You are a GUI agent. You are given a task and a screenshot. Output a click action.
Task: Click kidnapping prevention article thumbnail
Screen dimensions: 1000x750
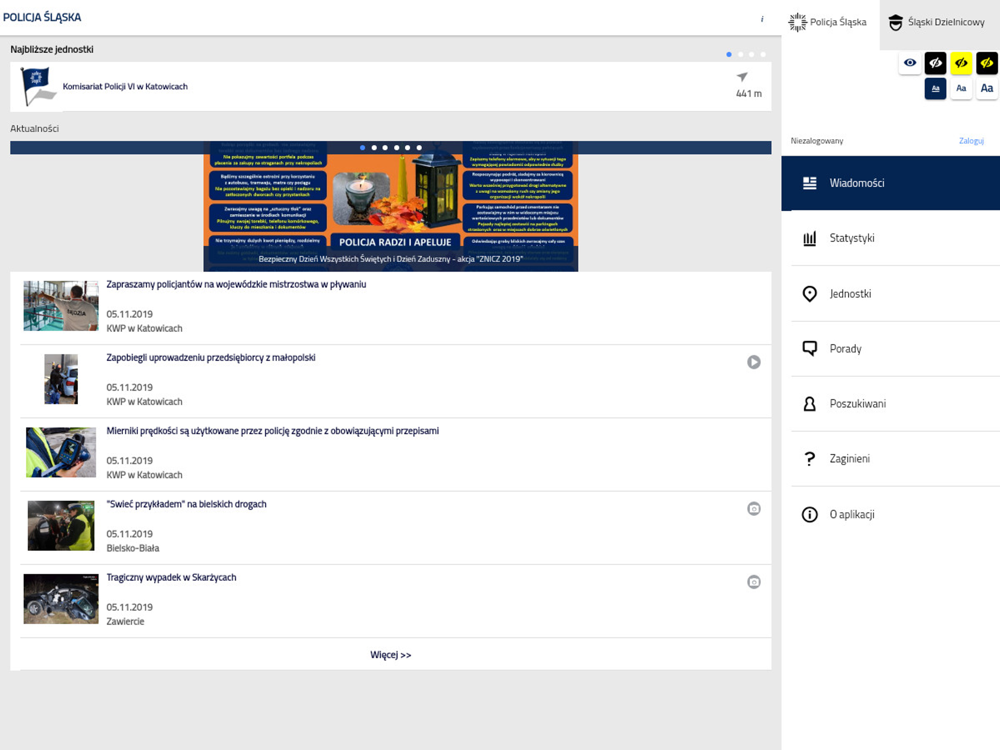pos(61,379)
